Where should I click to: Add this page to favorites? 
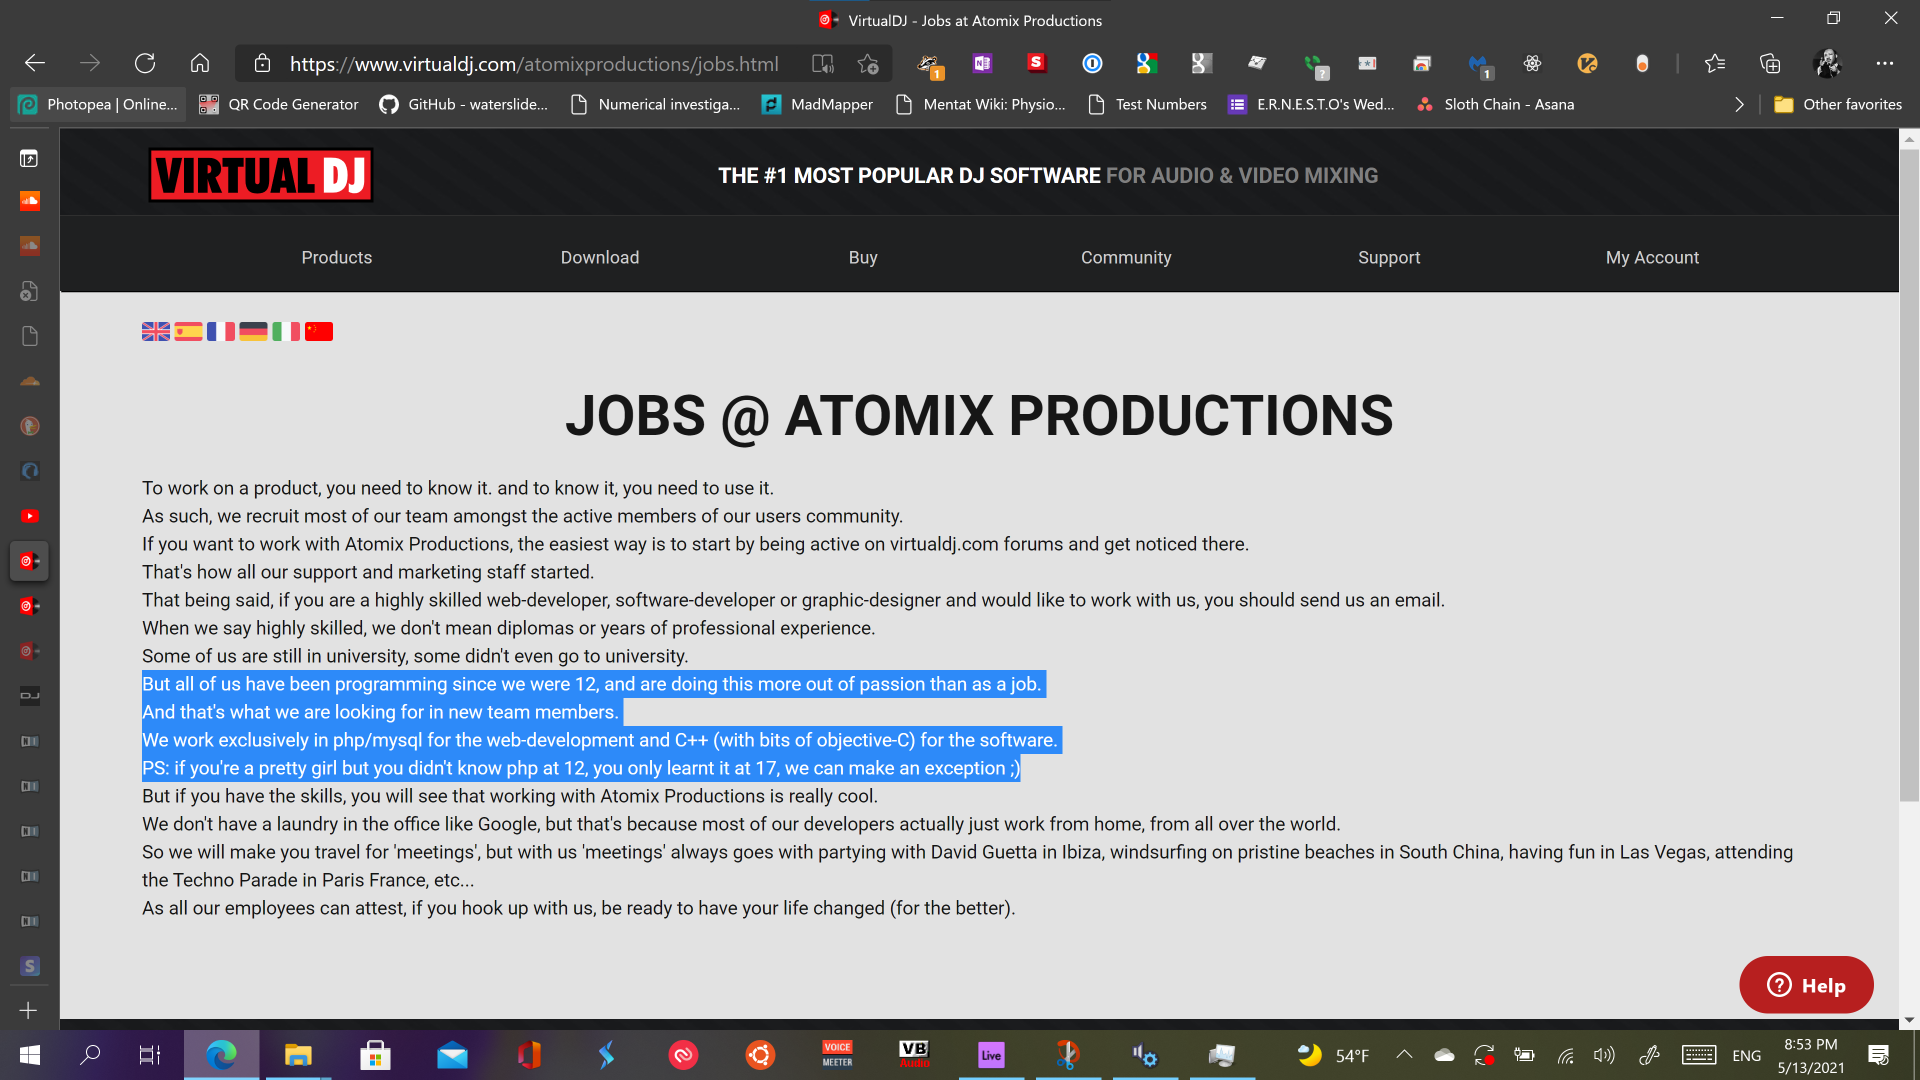(x=868, y=64)
